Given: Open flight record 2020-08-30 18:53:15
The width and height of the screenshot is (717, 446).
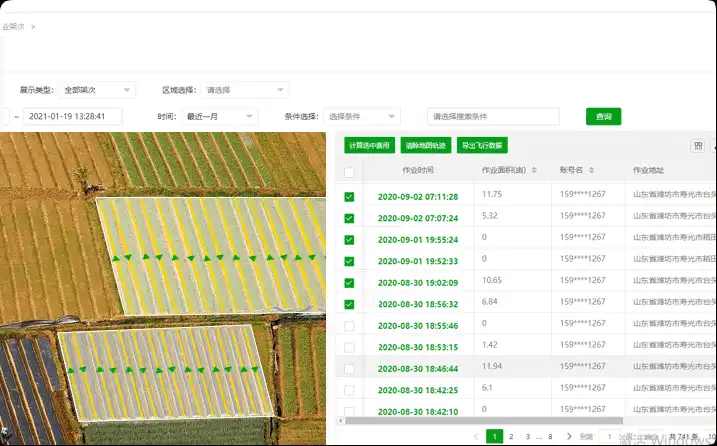Looking at the screenshot, I should tap(418, 347).
